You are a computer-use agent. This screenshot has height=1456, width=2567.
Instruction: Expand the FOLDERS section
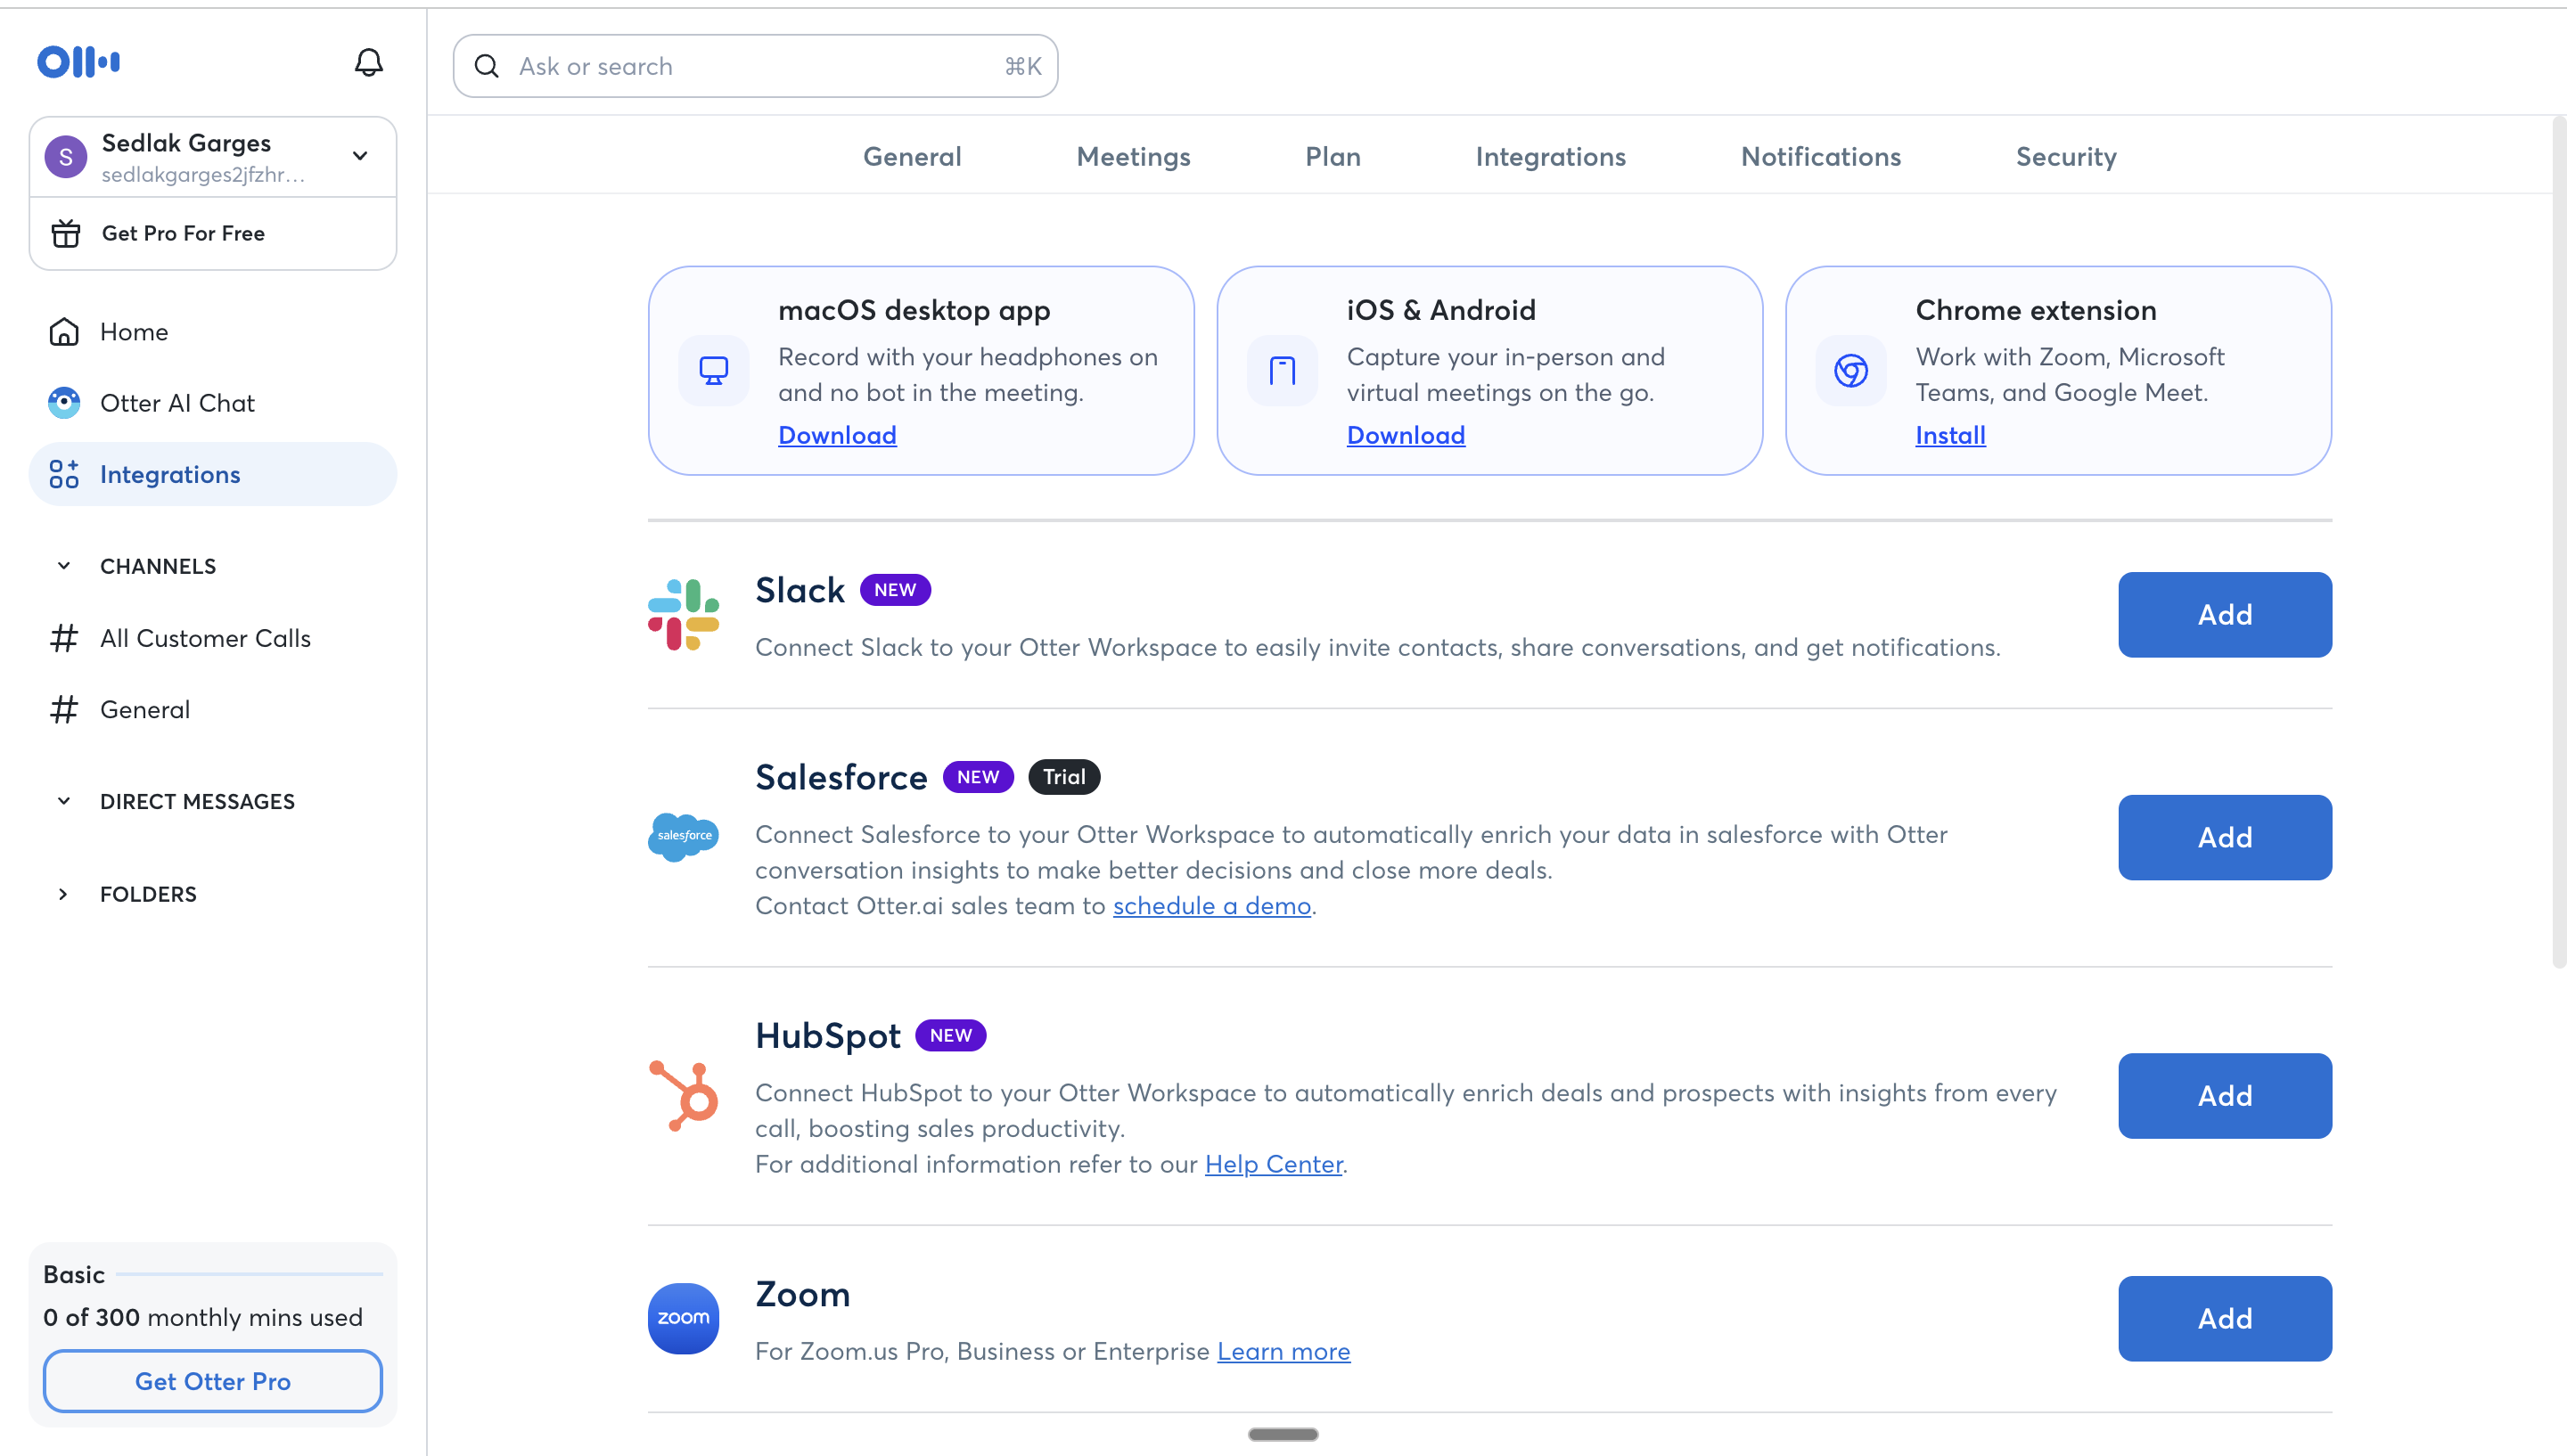(64, 894)
